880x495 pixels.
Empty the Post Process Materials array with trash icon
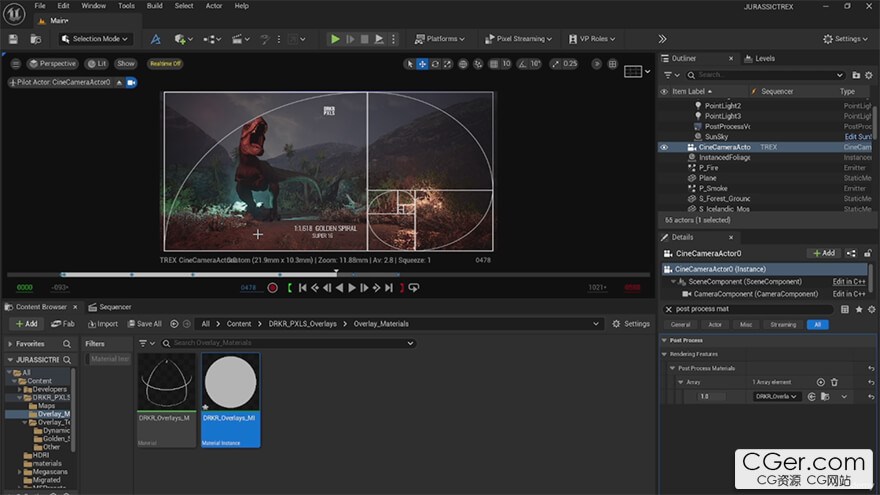click(x=835, y=382)
